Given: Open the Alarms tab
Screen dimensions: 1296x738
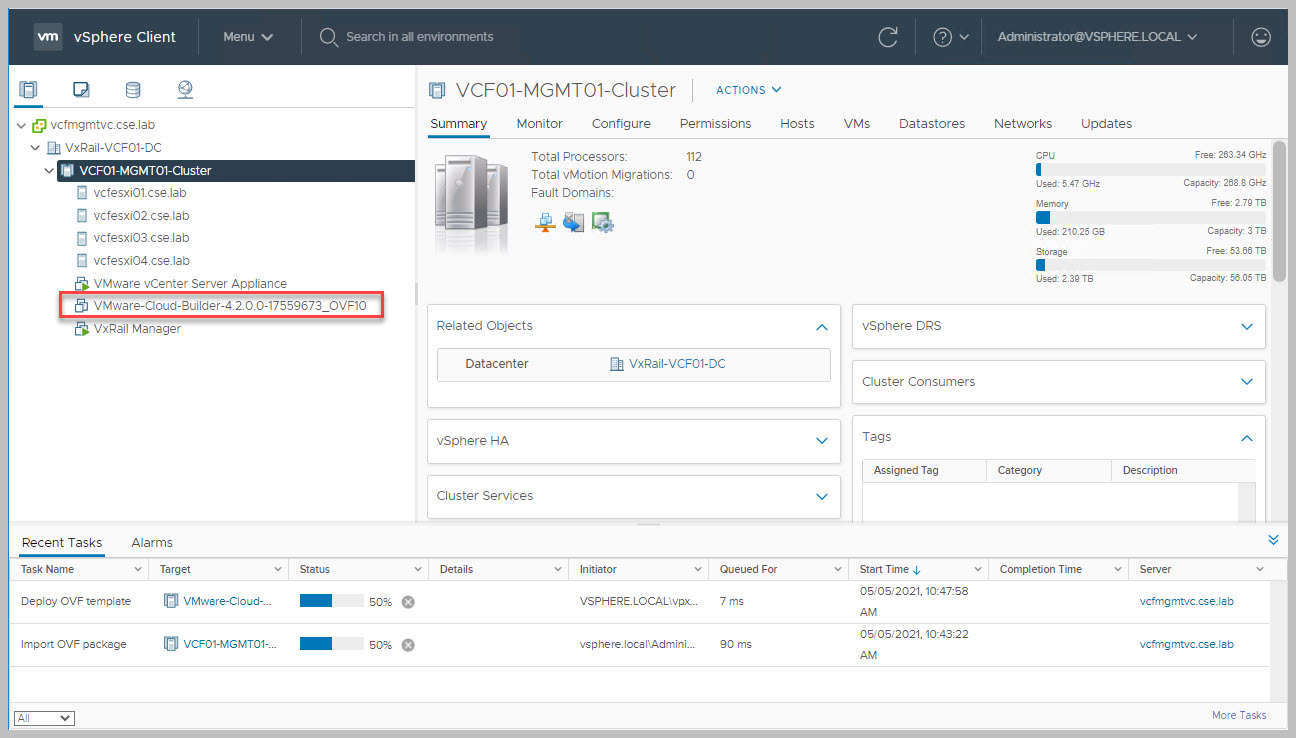Looking at the screenshot, I should coord(152,543).
